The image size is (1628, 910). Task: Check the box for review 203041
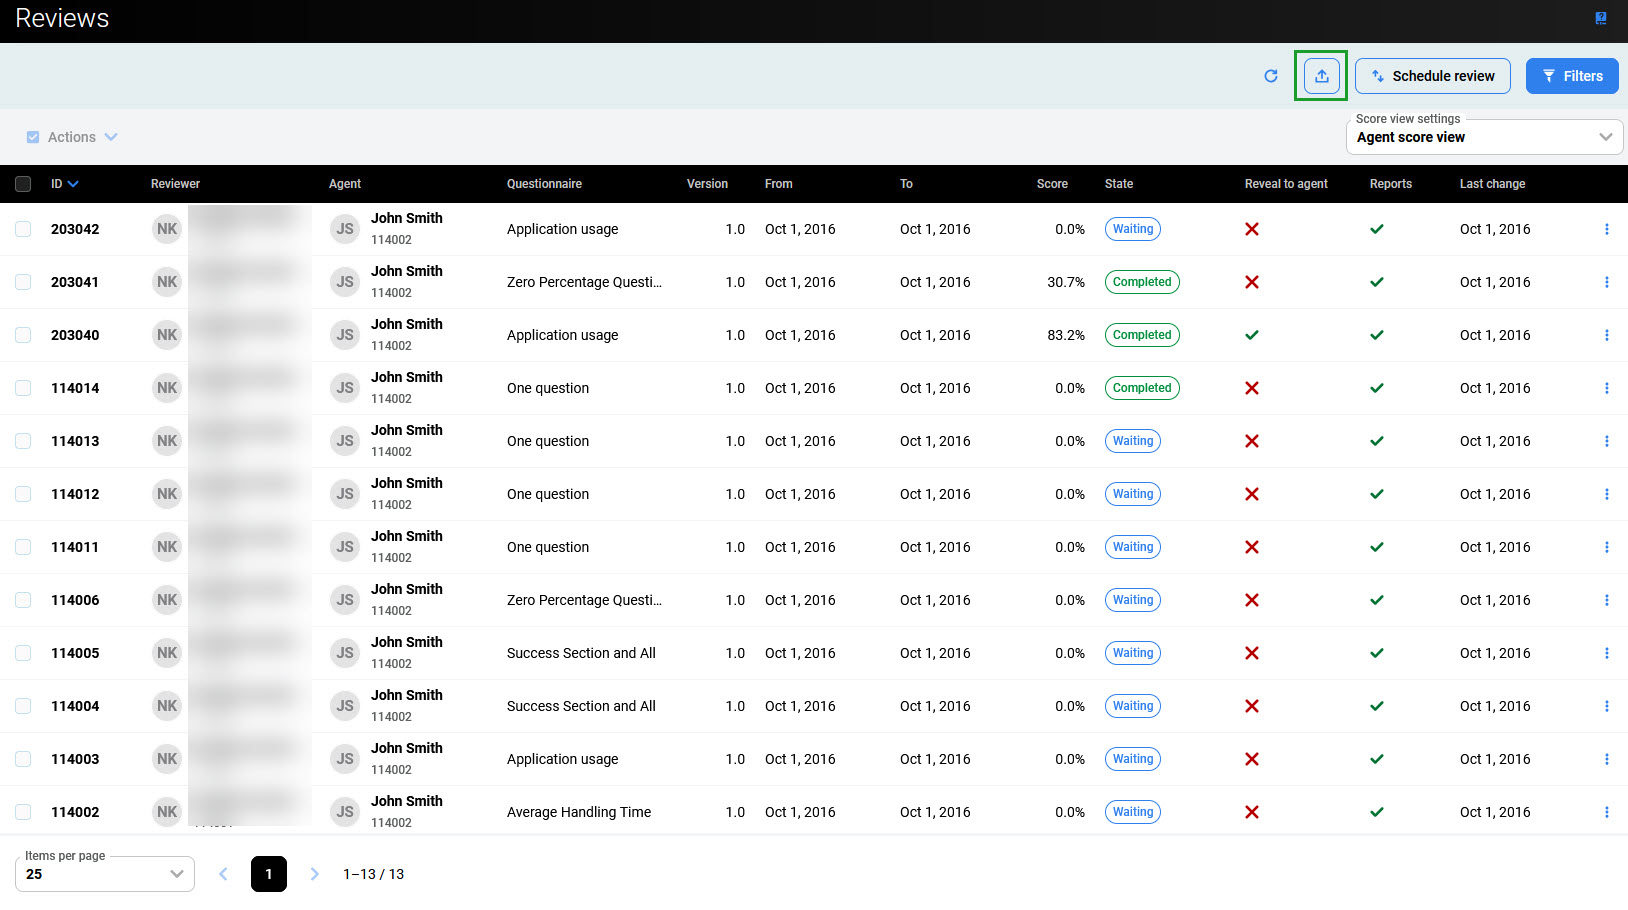pos(23,282)
